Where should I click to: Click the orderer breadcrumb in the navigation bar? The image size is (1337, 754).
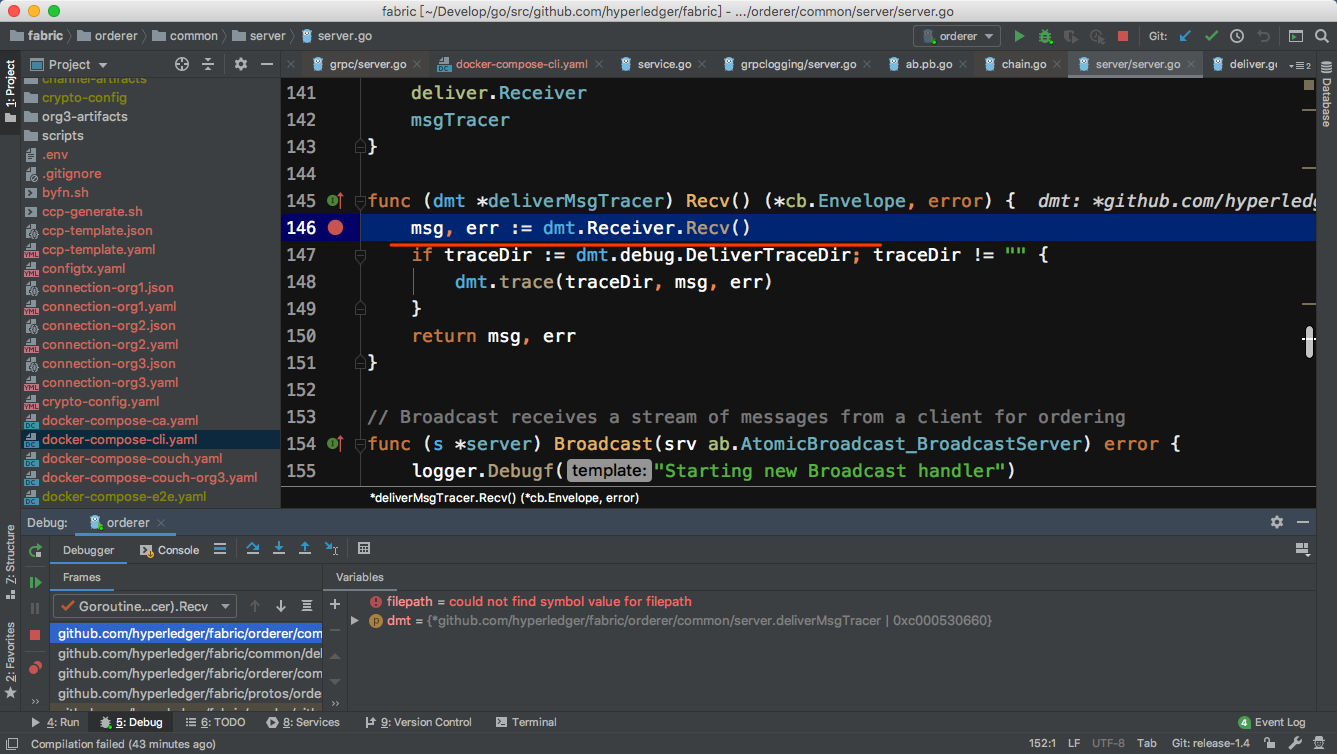(107, 36)
